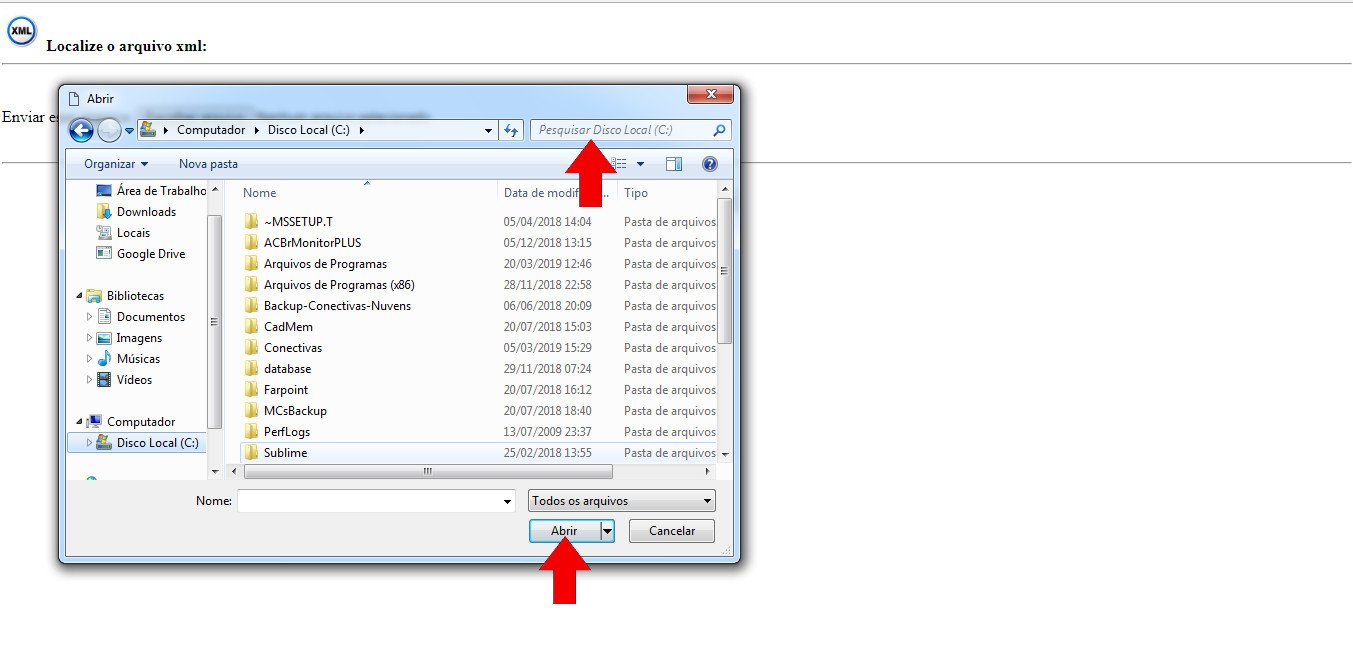Click the help question mark icon

(x=710, y=164)
